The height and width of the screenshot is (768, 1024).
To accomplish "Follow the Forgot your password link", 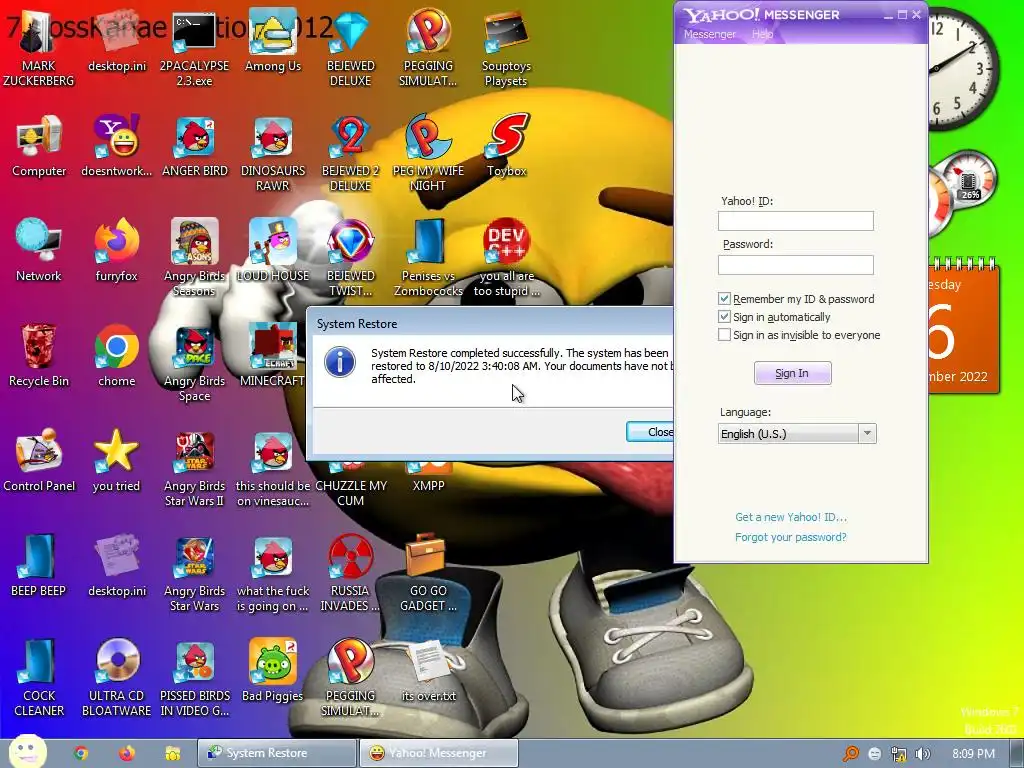I will point(790,537).
